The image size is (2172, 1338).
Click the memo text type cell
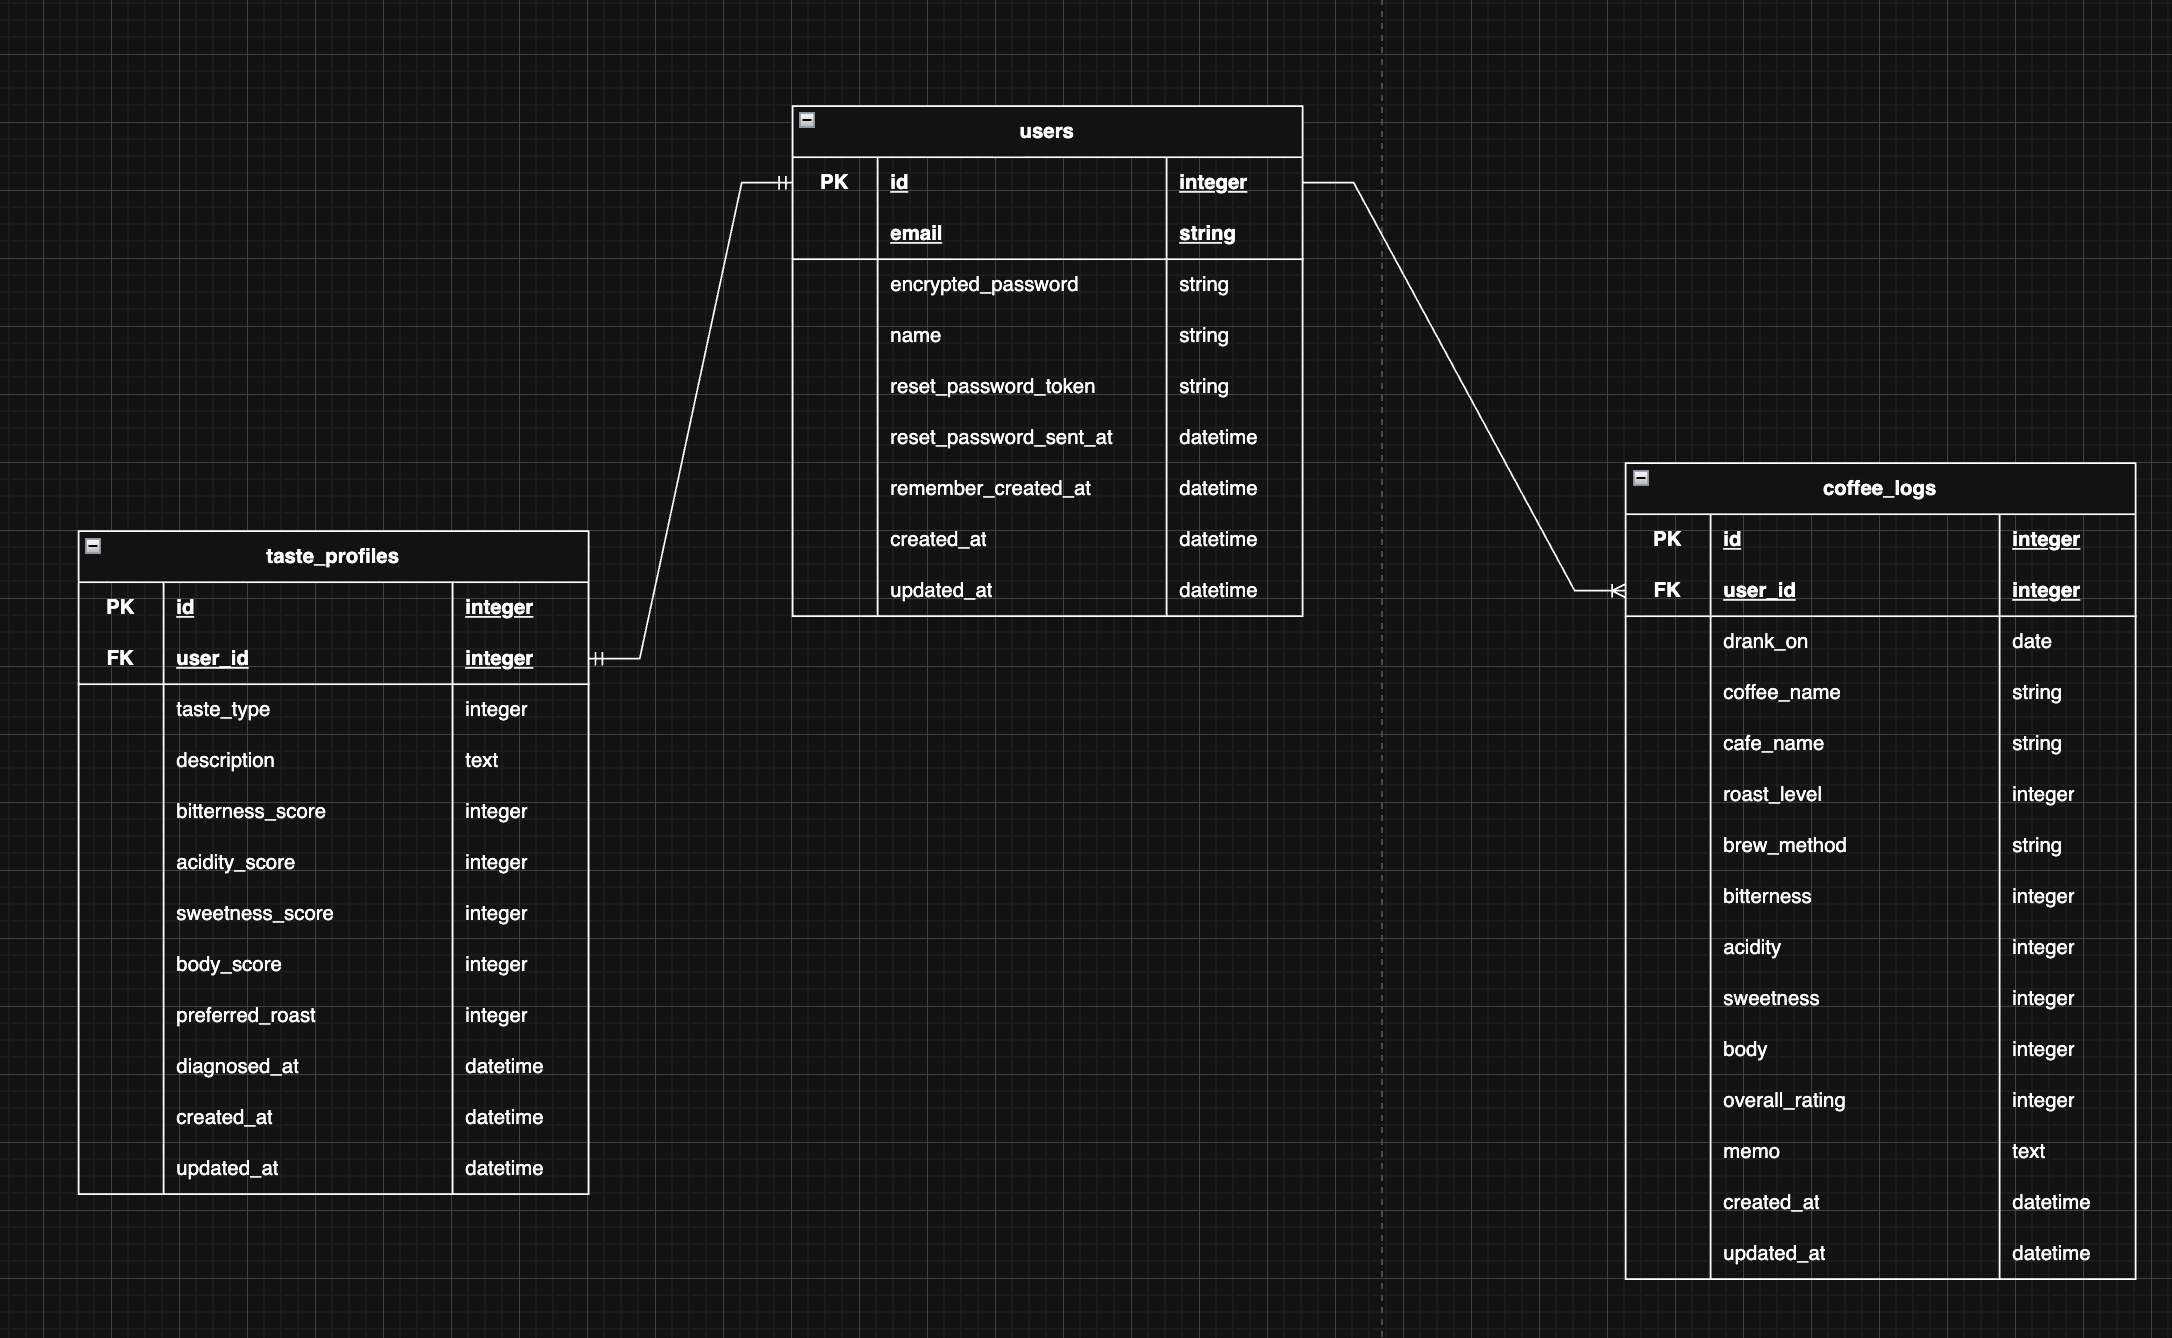coord(2028,1152)
